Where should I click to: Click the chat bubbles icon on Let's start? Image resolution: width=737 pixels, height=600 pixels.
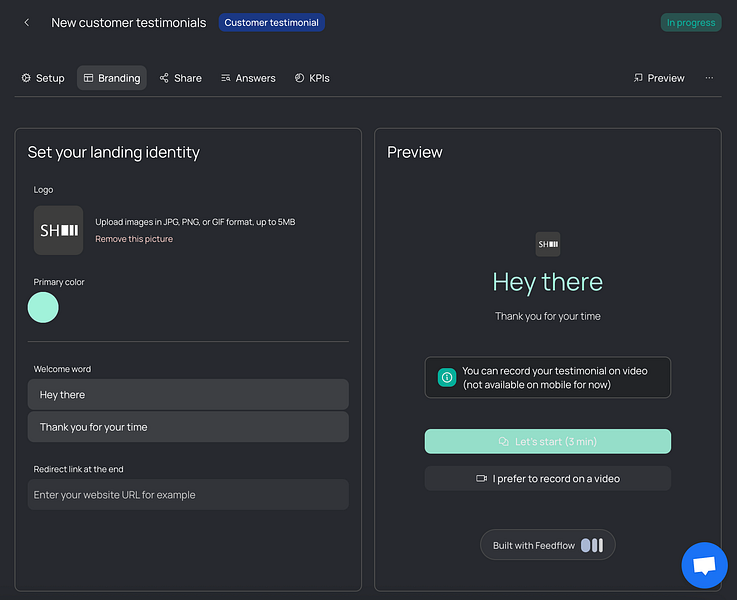coord(503,442)
